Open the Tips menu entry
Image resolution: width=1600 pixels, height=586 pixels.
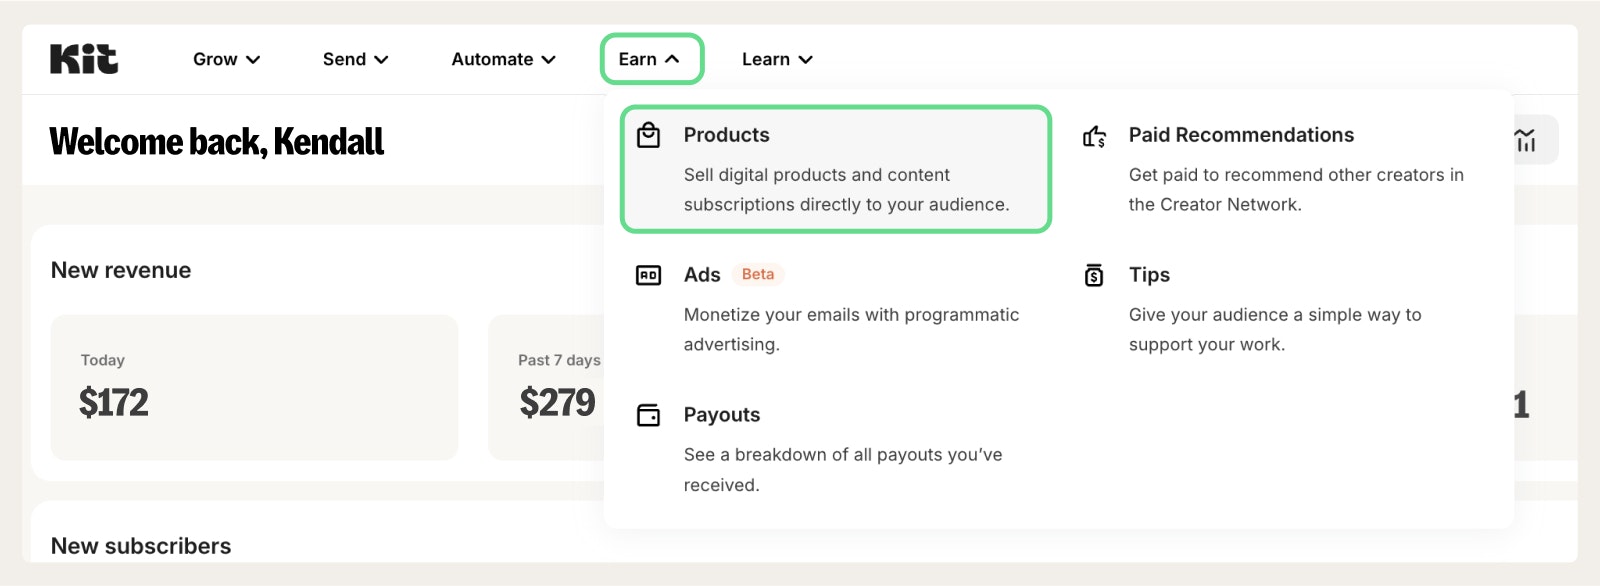[x=1149, y=275]
